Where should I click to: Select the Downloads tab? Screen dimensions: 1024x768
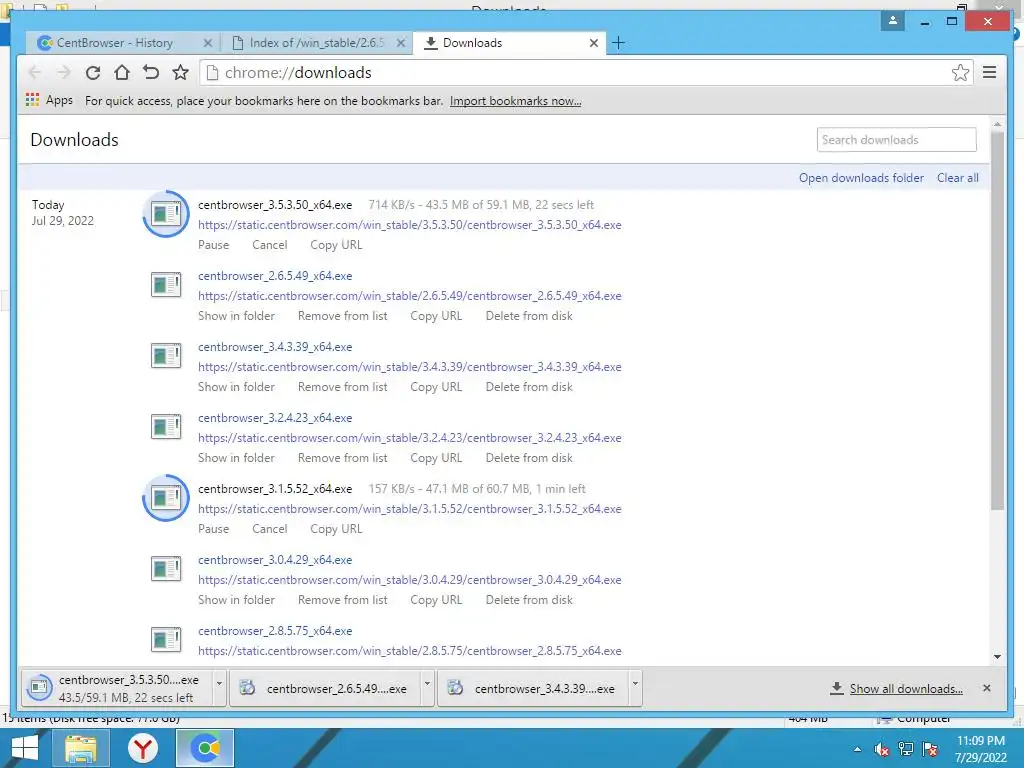point(509,43)
